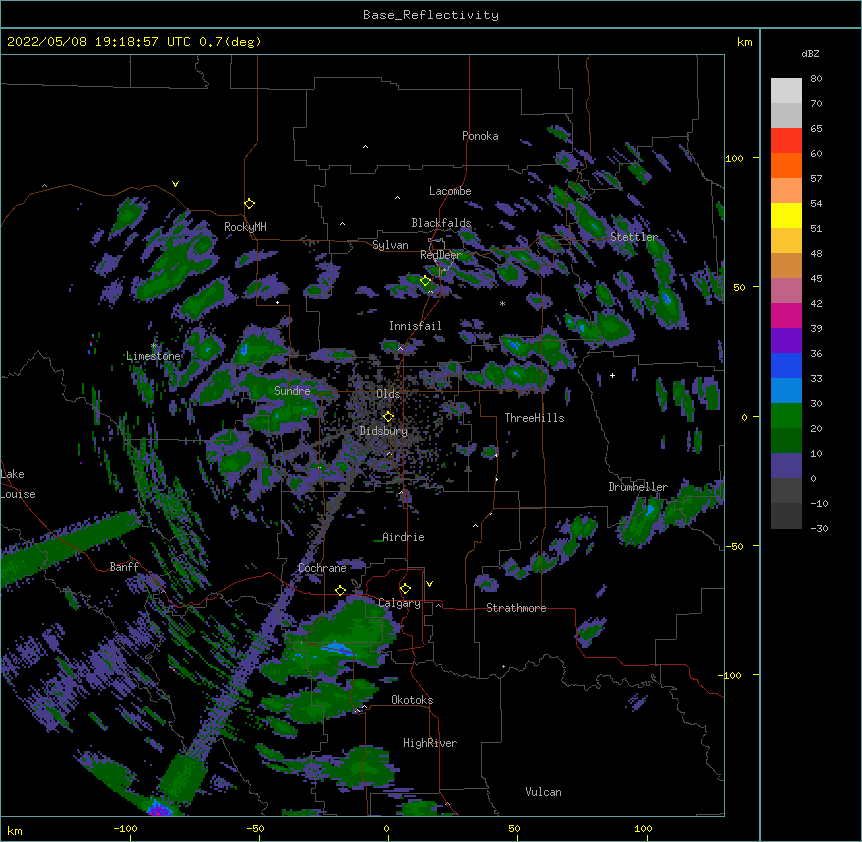Click the Okotoks label
862x842 pixels.
pos(412,700)
